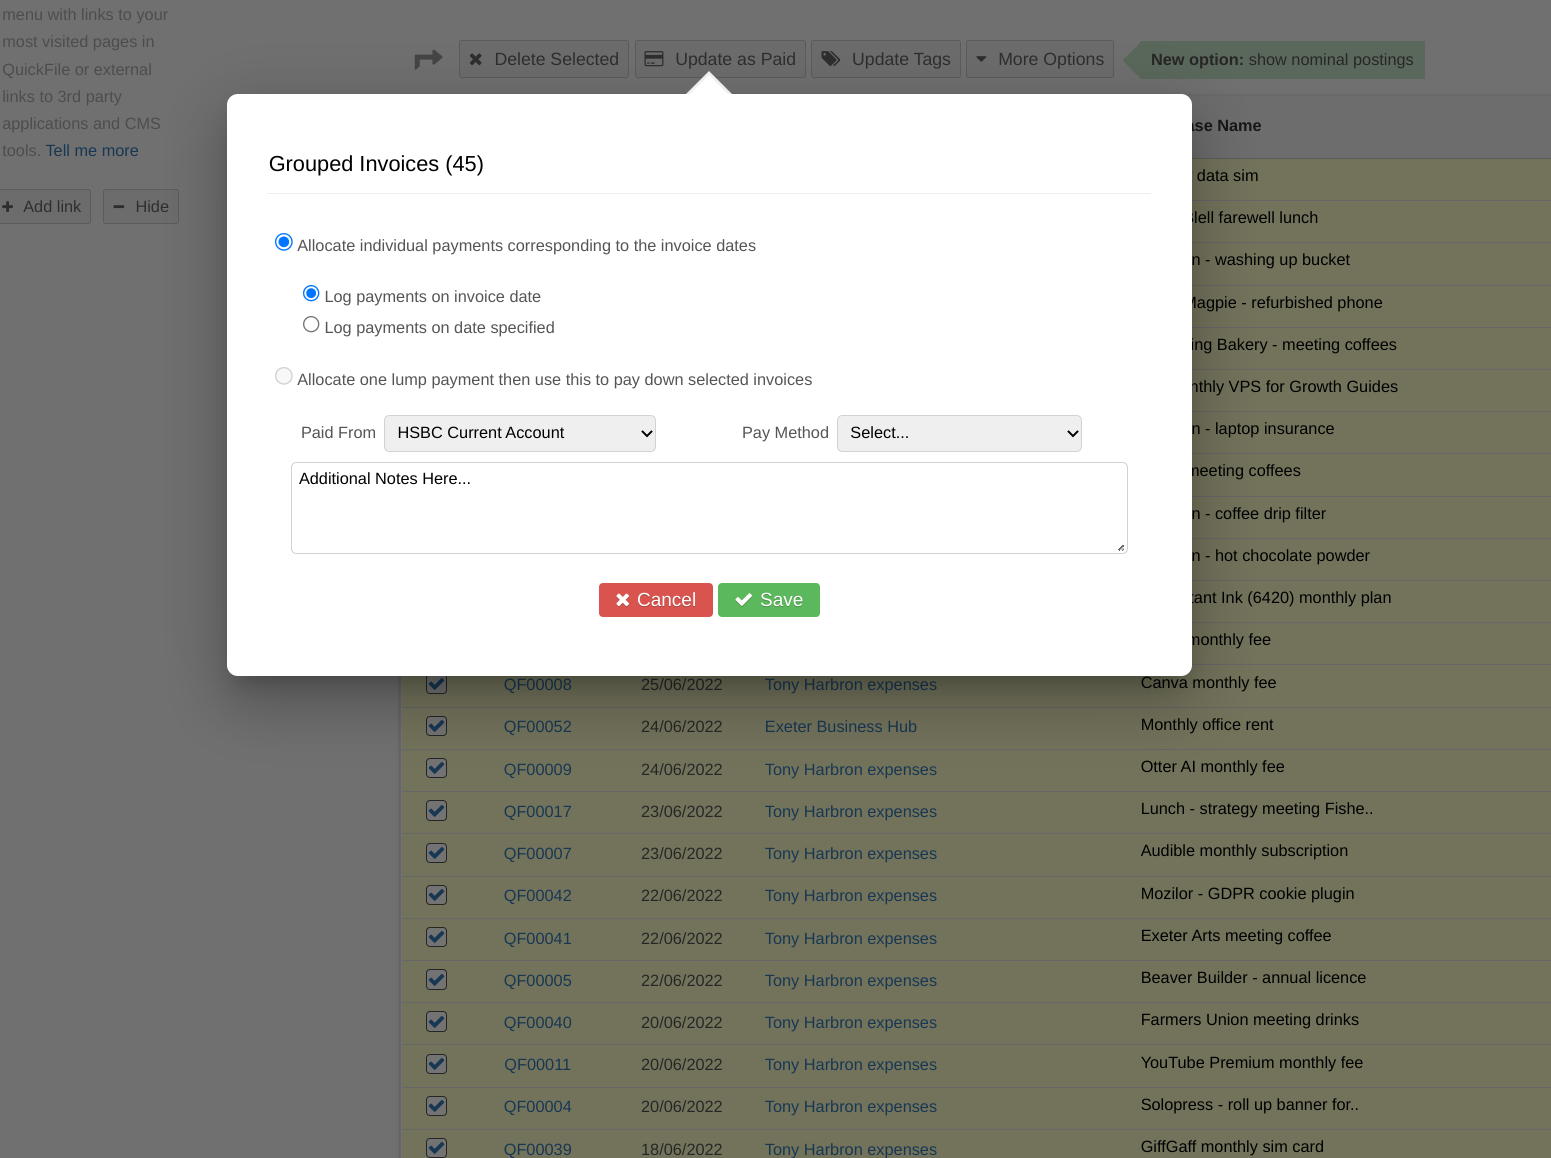
Task: Uncheck the QF00040 invoice checkbox
Action: [x=436, y=1022]
